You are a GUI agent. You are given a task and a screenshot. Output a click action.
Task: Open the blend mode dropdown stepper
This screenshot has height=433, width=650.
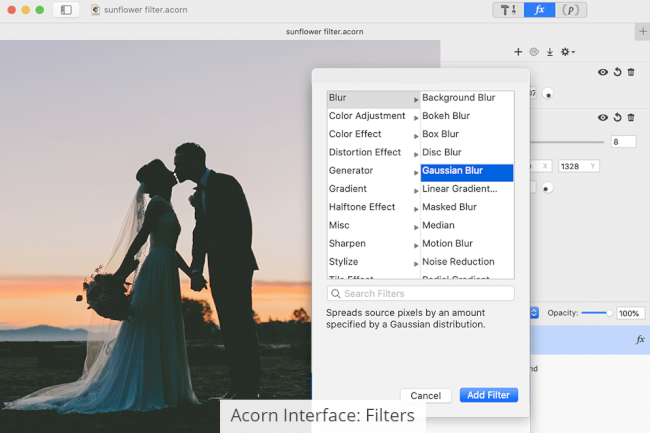[534, 313]
